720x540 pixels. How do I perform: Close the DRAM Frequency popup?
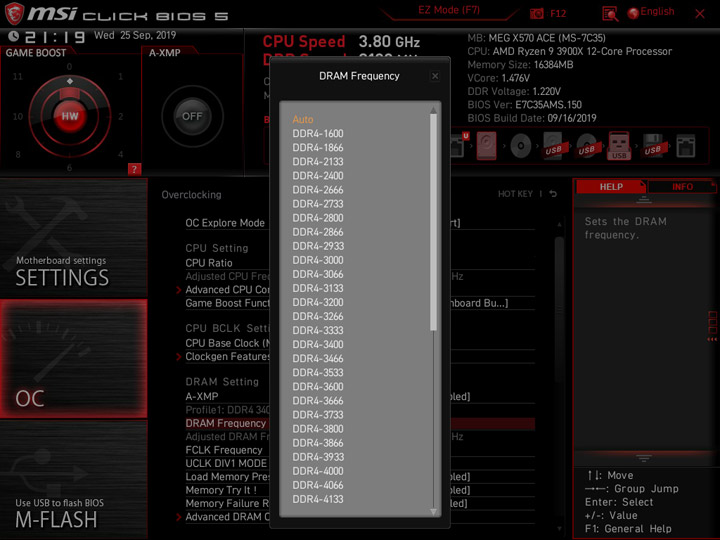coord(435,76)
